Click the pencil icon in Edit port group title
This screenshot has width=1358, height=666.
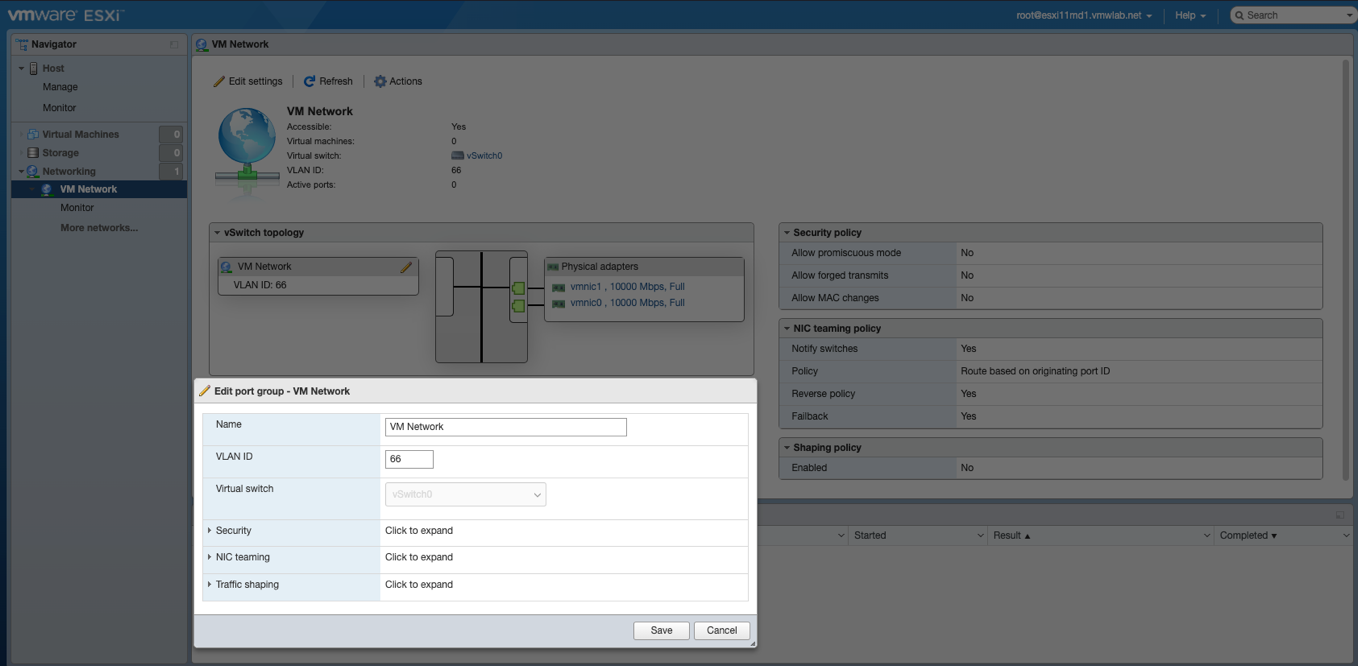click(x=205, y=391)
